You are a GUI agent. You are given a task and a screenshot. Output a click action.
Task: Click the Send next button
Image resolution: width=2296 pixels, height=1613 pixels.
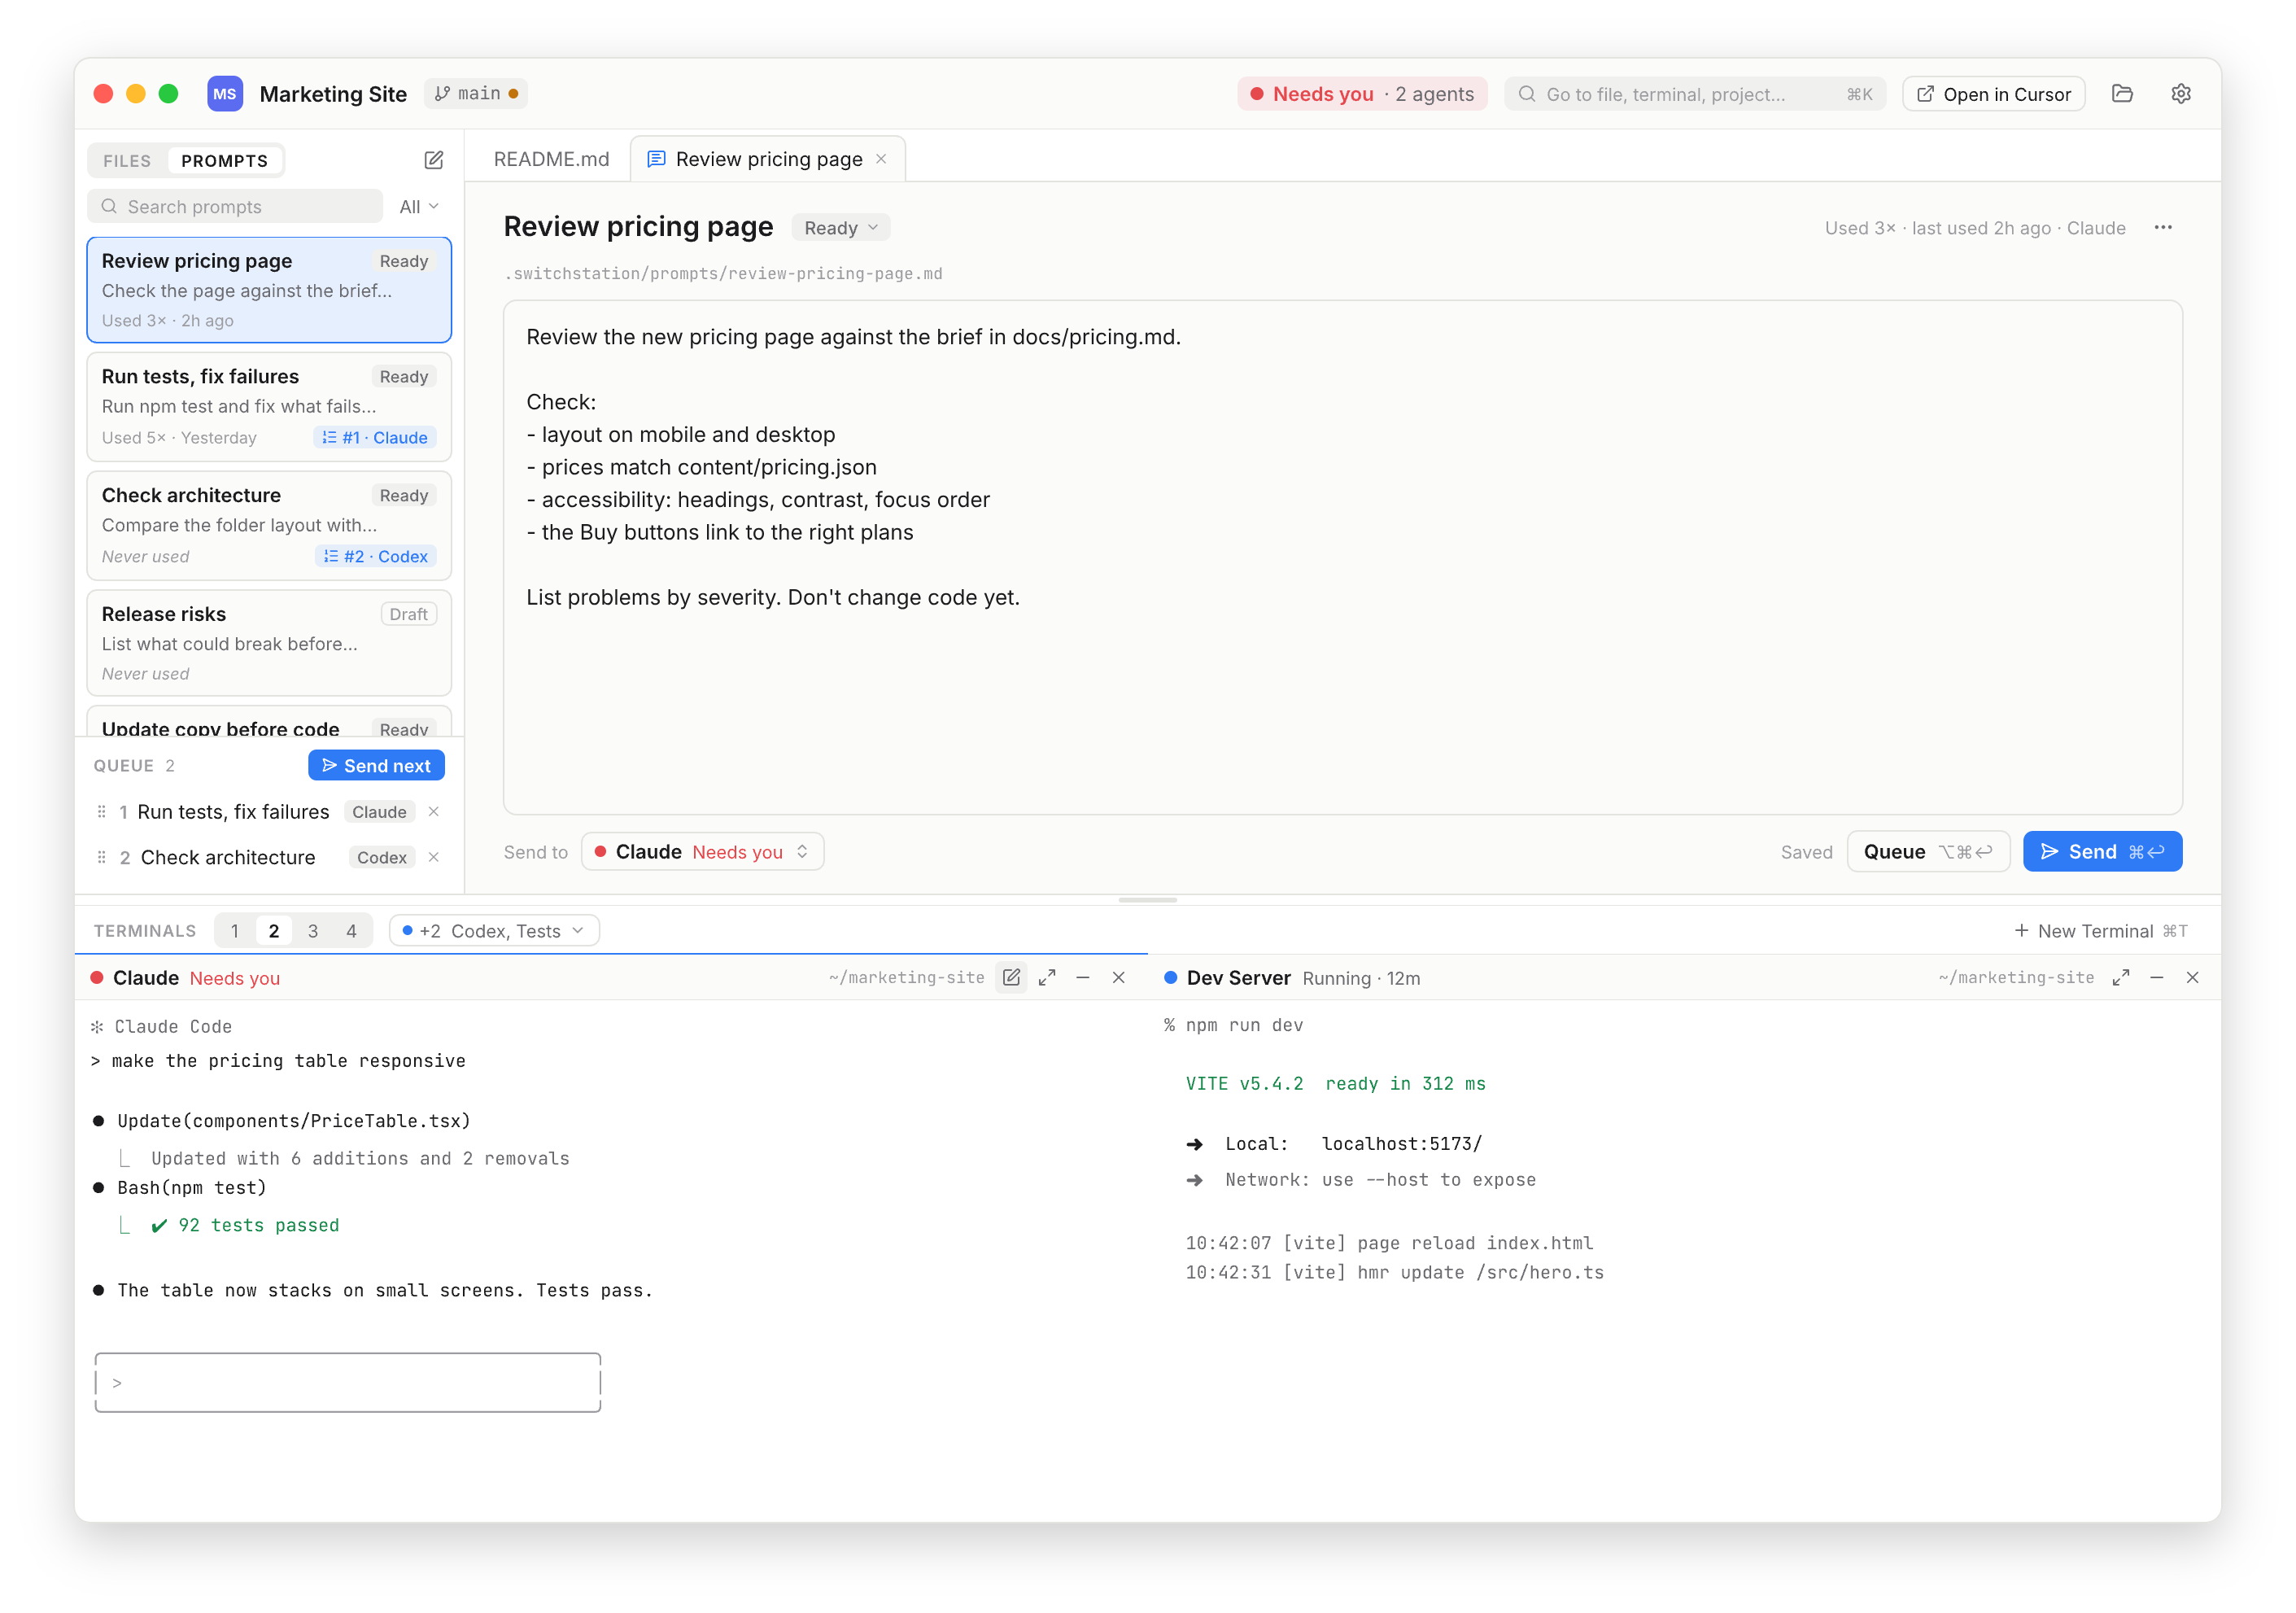pyautogui.click(x=376, y=765)
